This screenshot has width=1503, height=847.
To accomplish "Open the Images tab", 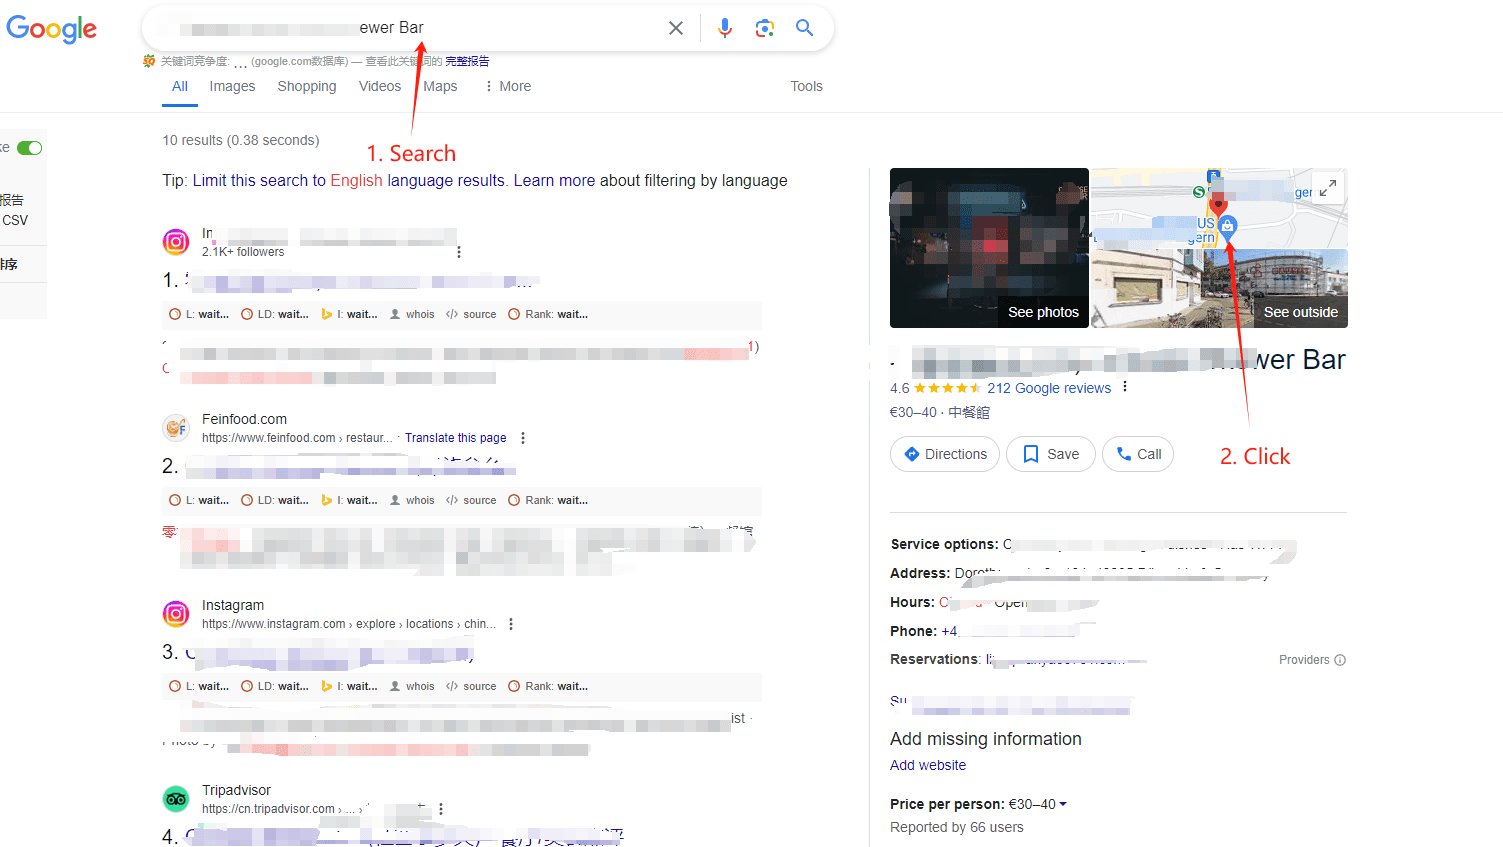I will 232,86.
